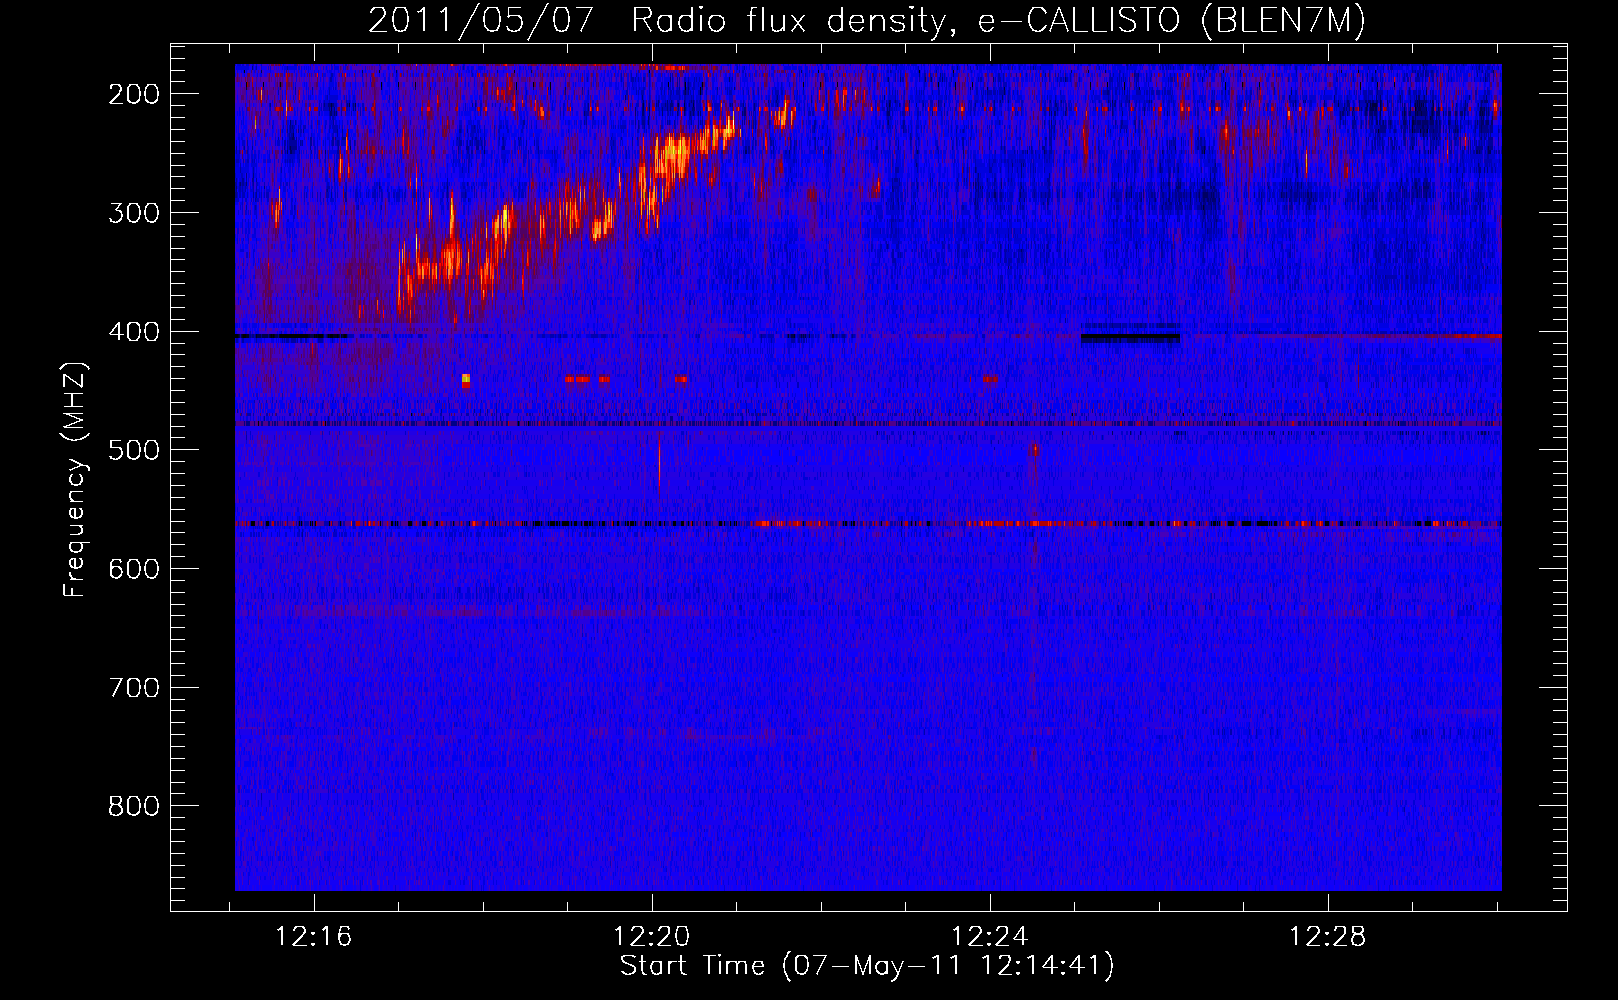Click the 12:28 time tick label
Image resolution: width=1618 pixels, height=1000 pixels.
[x=1328, y=937]
